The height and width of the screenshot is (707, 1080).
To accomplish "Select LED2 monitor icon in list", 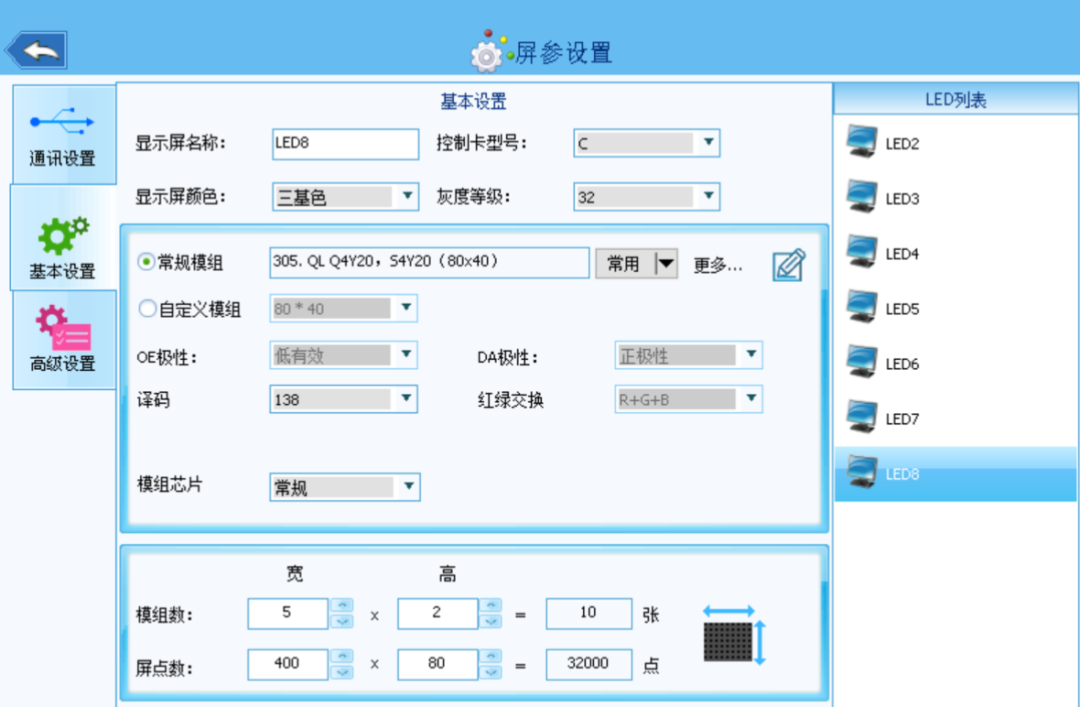I will click(861, 143).
